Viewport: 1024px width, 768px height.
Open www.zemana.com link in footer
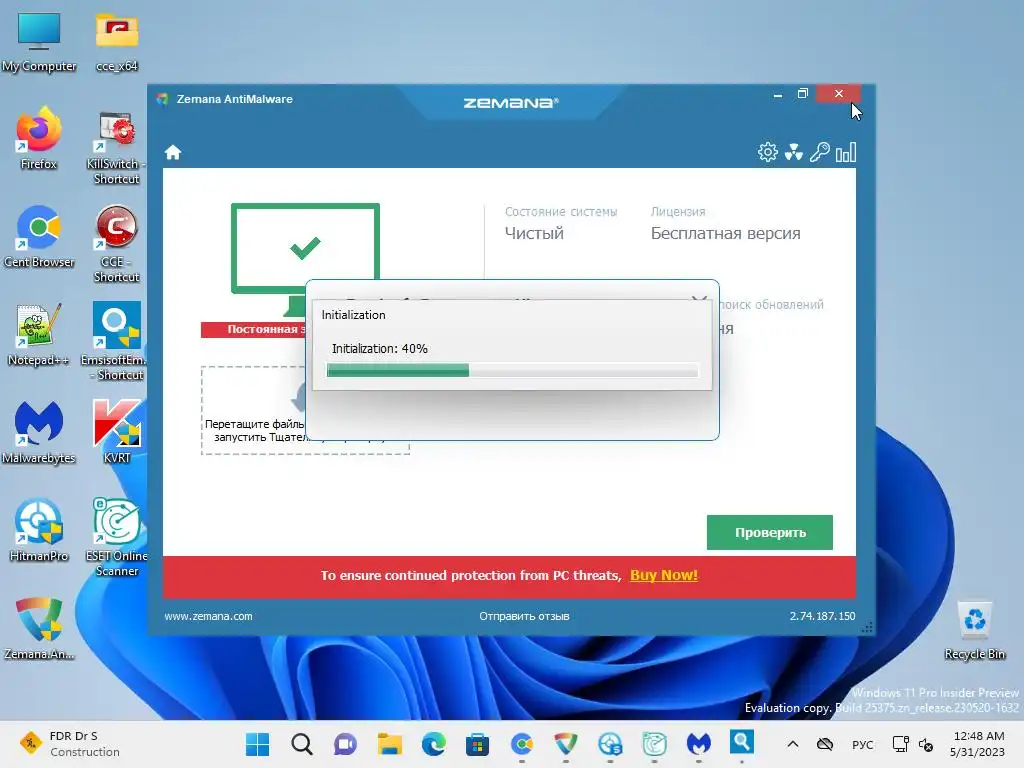[x=208, y=616]
